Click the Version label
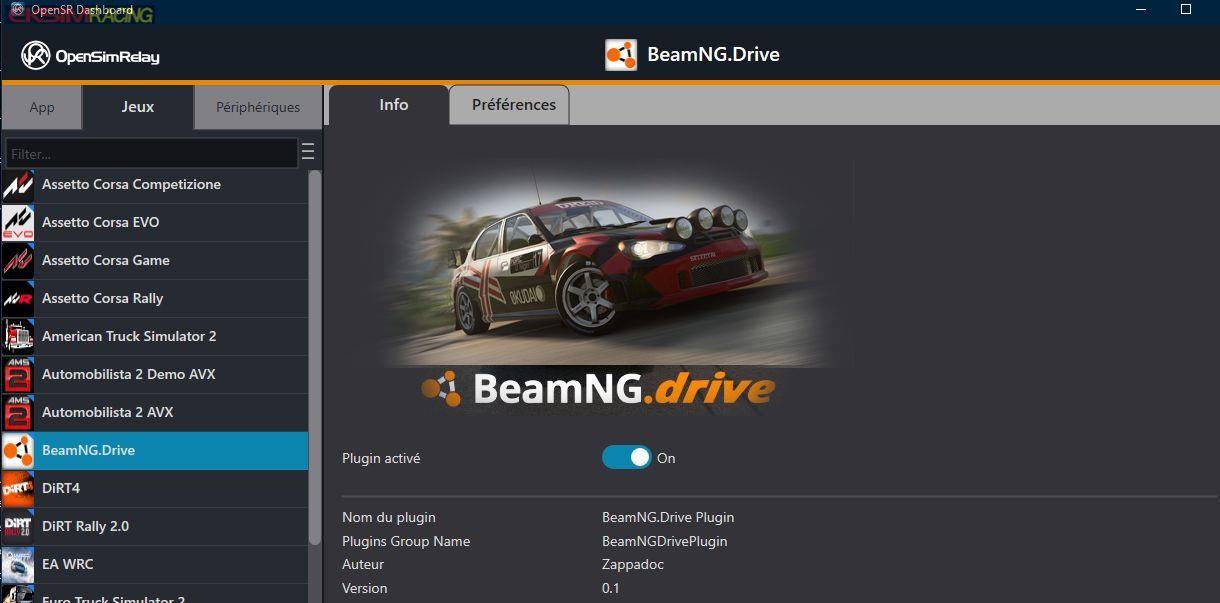 pos(365,588)
